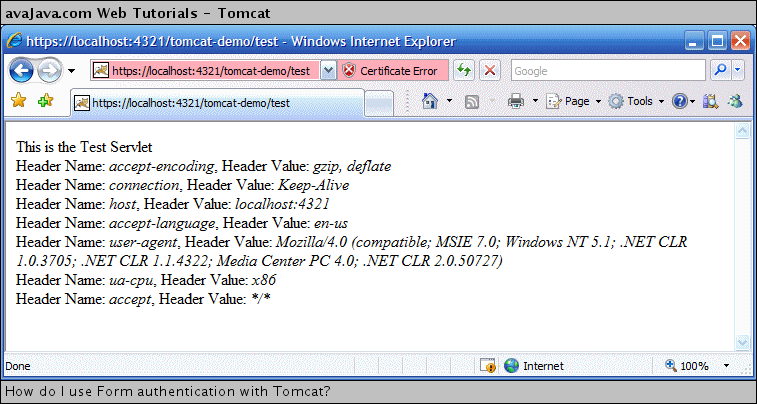Click the scrollbar down arrow

coord(742,342)
